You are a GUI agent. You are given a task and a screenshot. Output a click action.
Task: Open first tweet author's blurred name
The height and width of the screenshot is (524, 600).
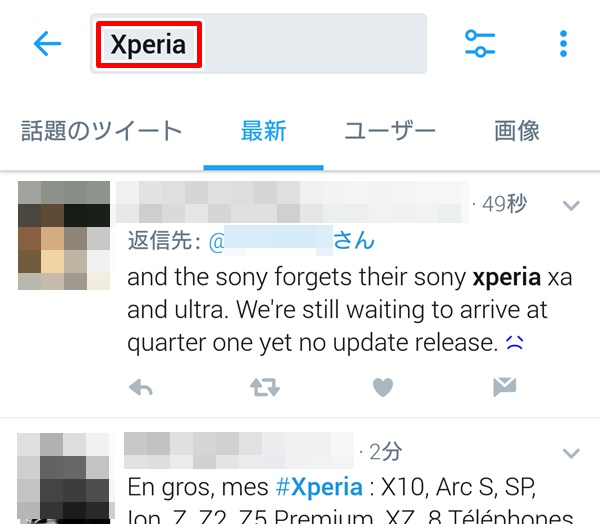pos(292,202)
